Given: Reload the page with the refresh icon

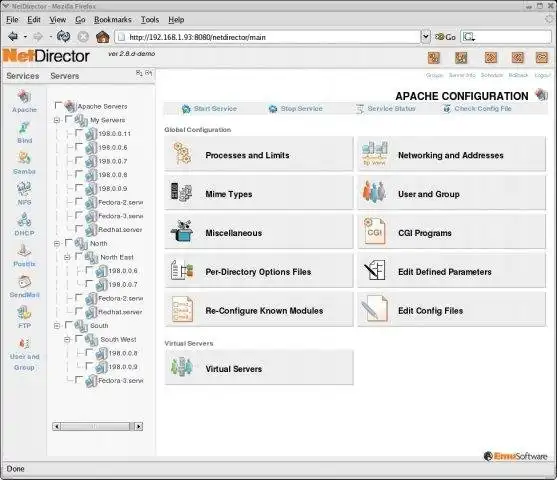Looking at the screenshot, I should click(x=64, y=36).
